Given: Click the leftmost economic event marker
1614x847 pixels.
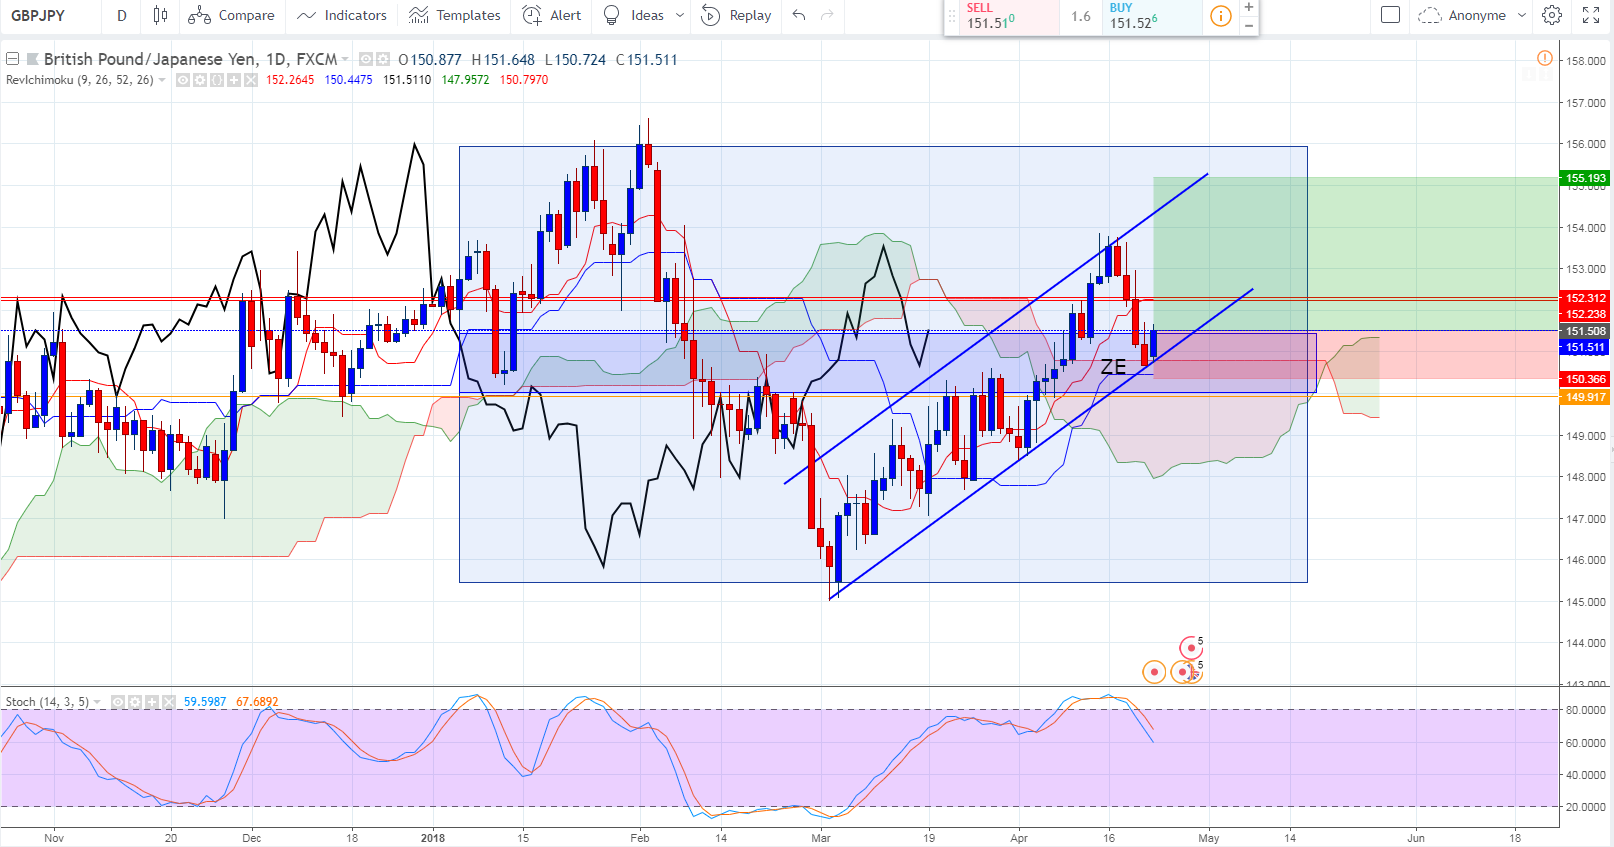Looking at the screenshot, I should click(x=1154, y=672).
